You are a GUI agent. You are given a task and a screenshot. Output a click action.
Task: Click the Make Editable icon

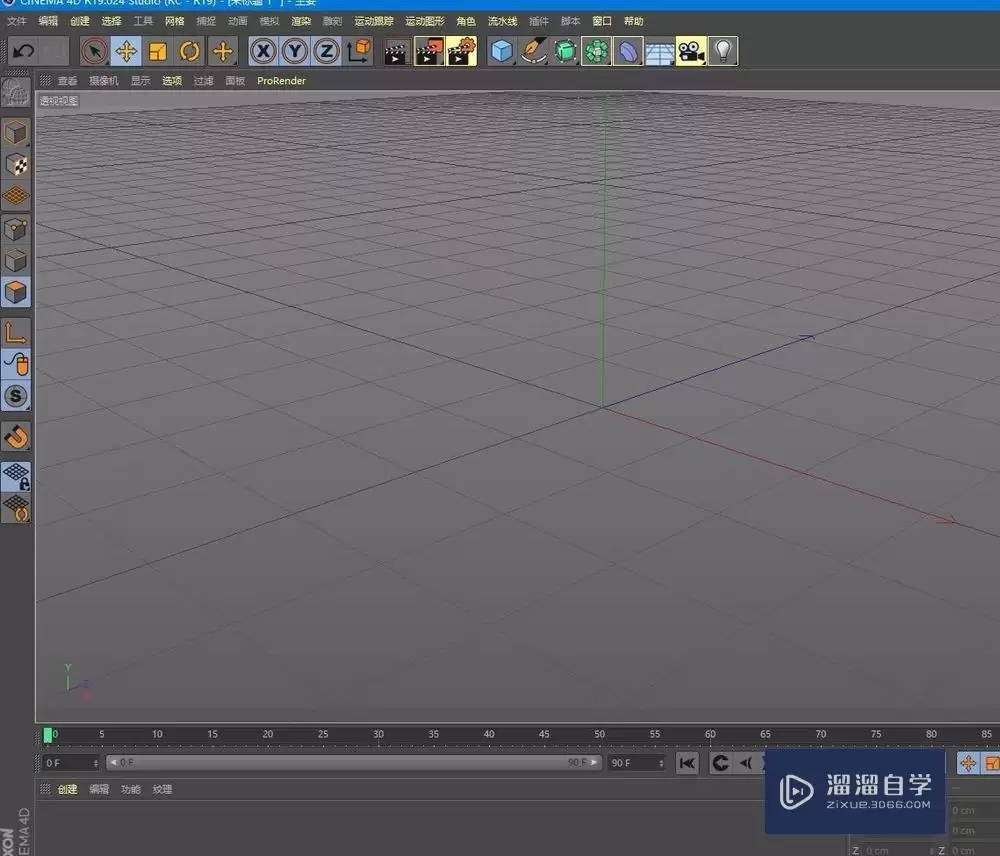pyautogui.click(x=16, y=93)
